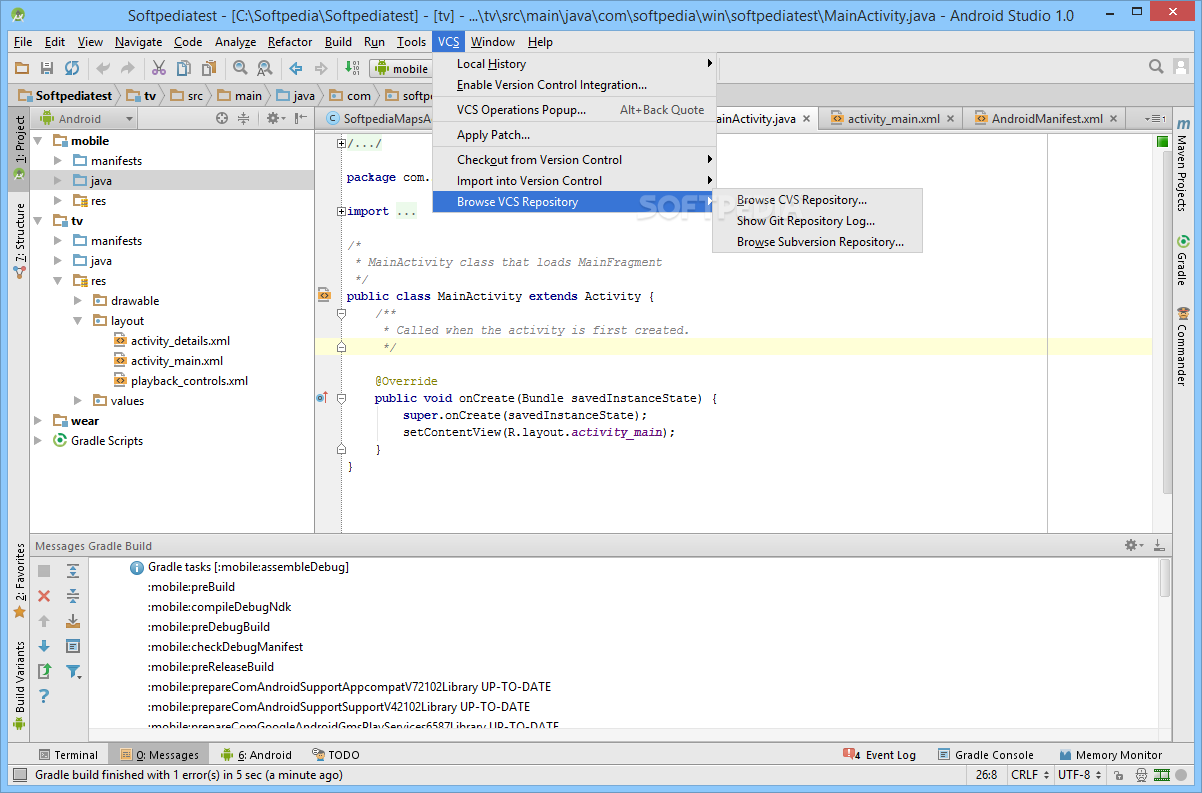Expand the Gradle Scripts node

coord(39,441)
